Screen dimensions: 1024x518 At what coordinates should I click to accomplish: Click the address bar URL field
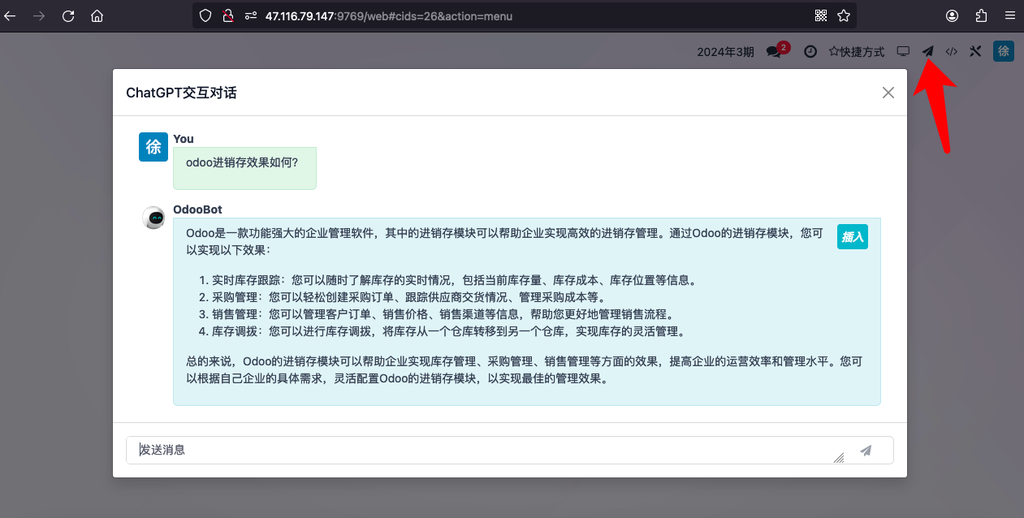tap(524, 16)
